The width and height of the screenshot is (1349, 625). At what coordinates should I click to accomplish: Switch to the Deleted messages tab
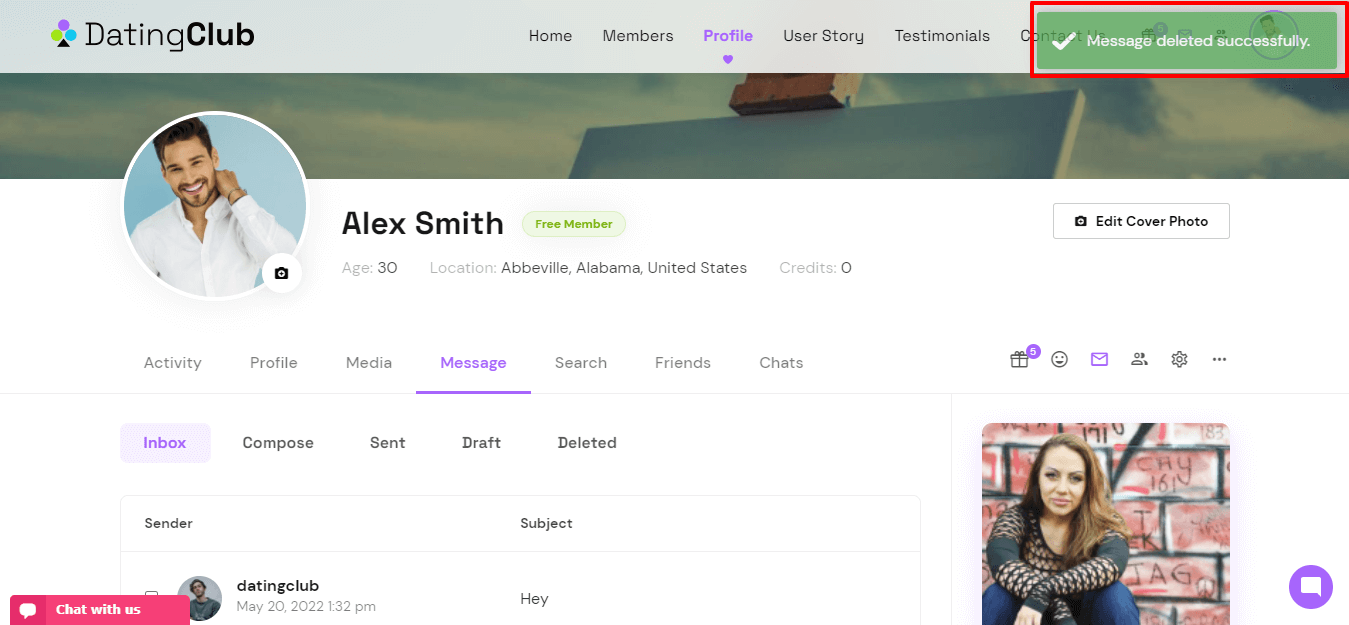(587, 443)
